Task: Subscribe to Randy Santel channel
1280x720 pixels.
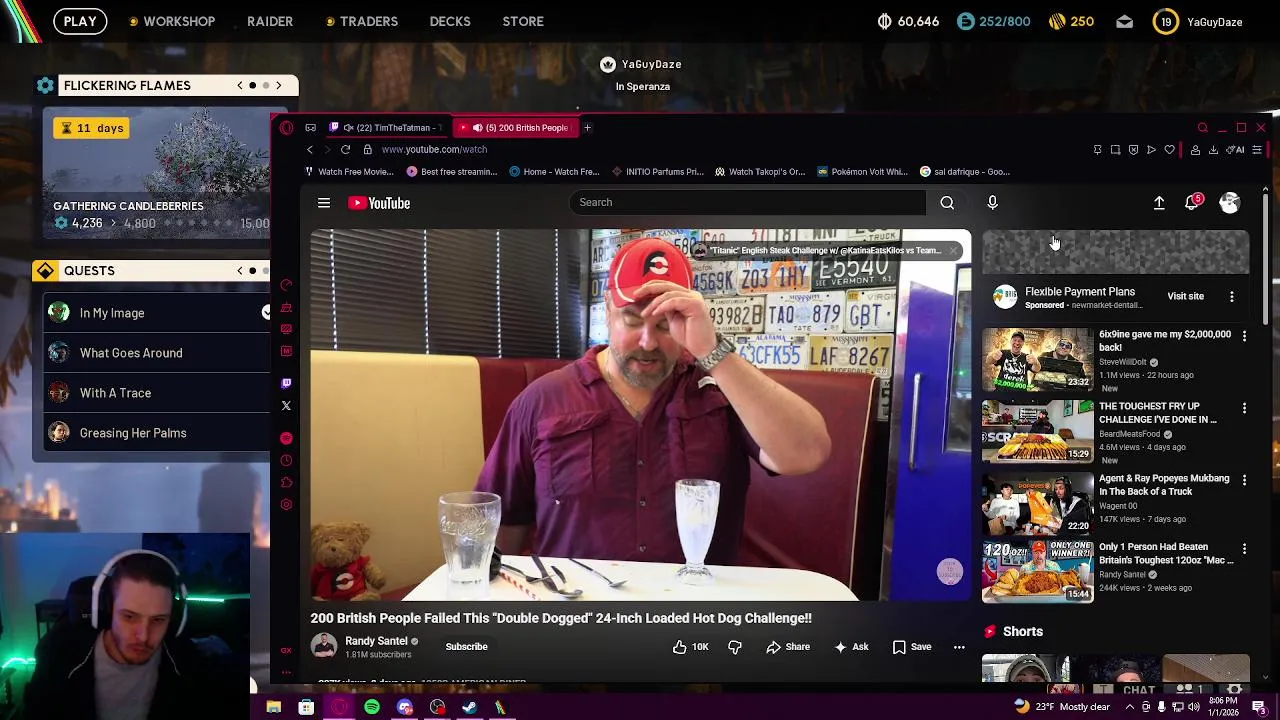Action: pos(466,647)
